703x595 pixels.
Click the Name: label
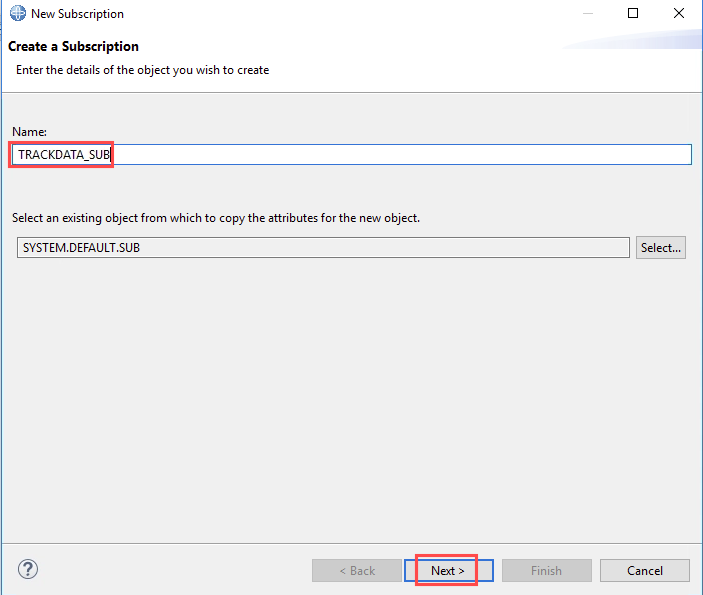30,132
